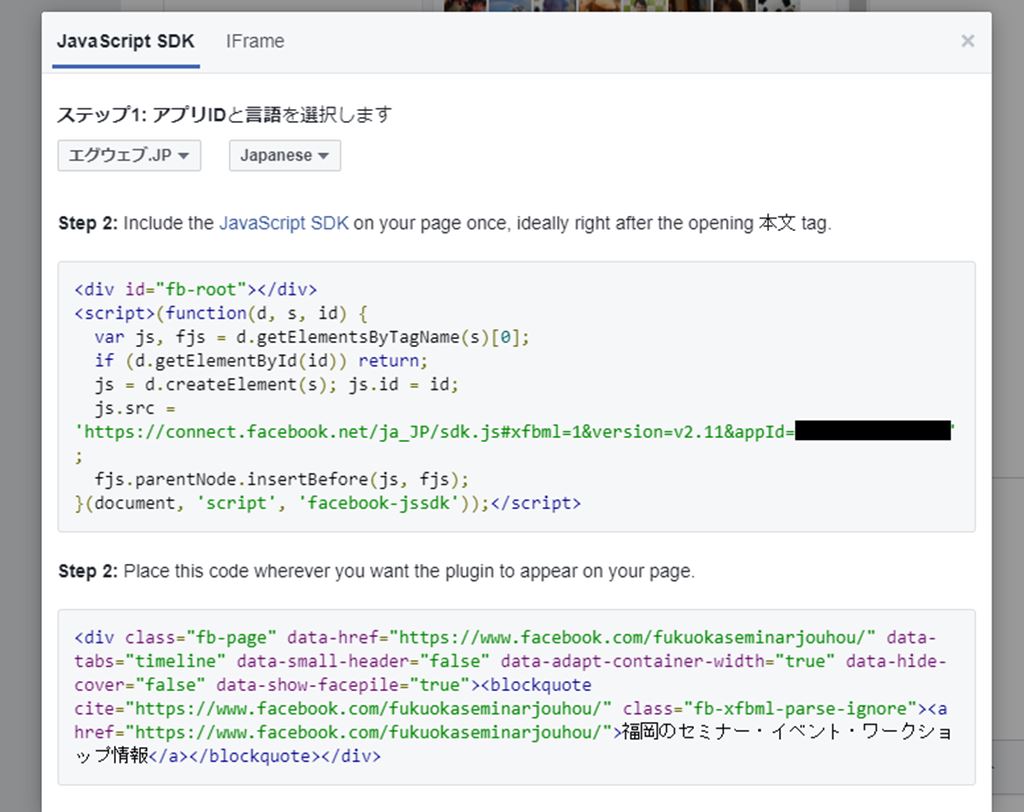Click the 福岡のセミナー link text in code
The width and height of the screenshot is (1024, 812).
click(786, 732)
